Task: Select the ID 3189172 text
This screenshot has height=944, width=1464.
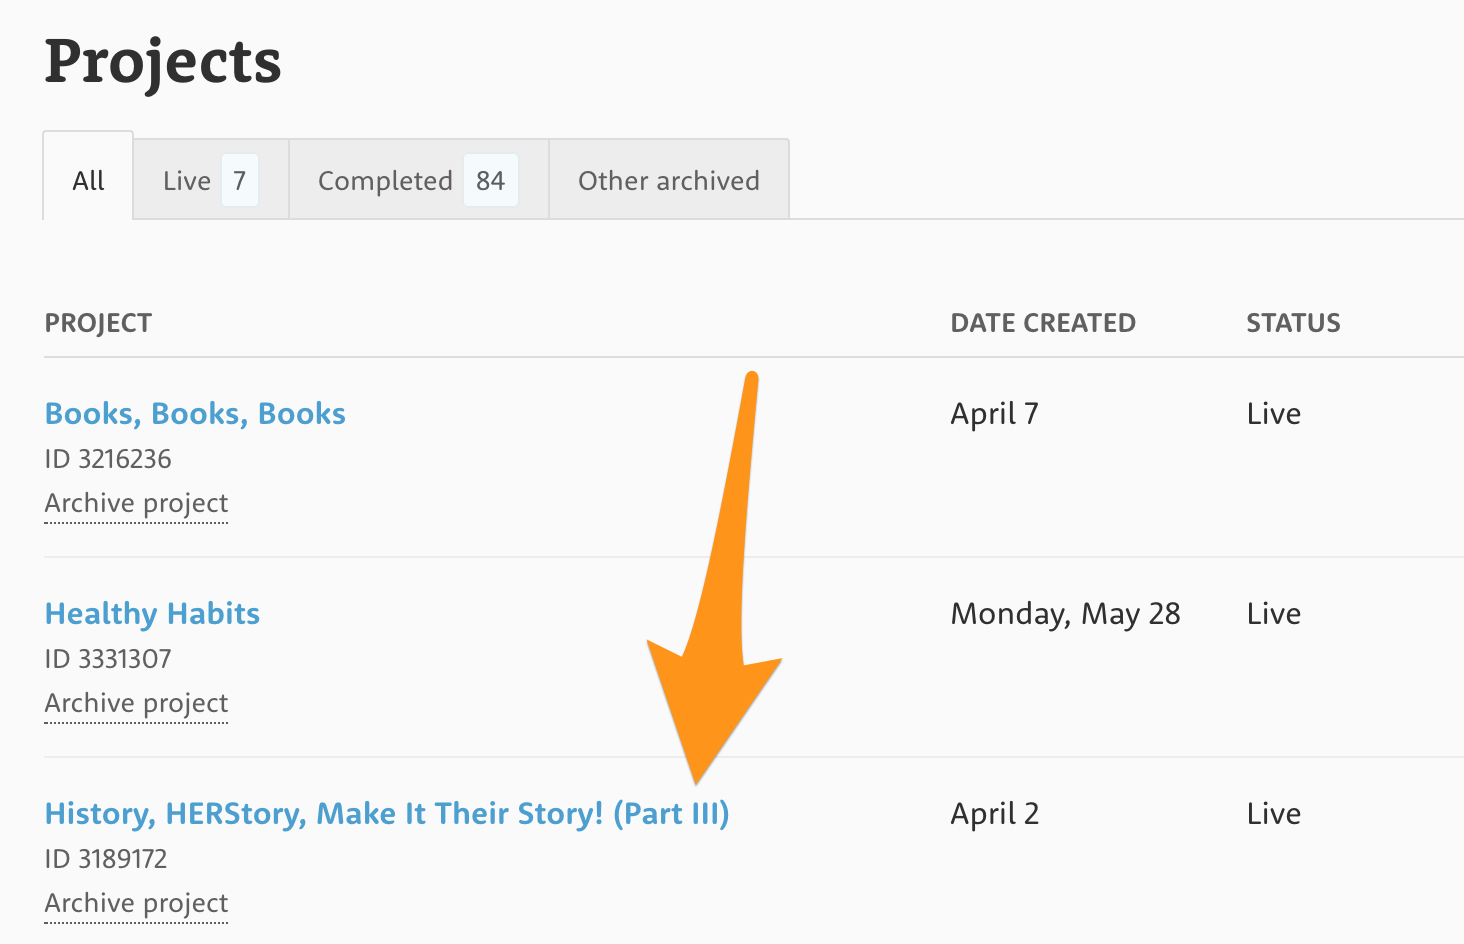Action: 106,859
